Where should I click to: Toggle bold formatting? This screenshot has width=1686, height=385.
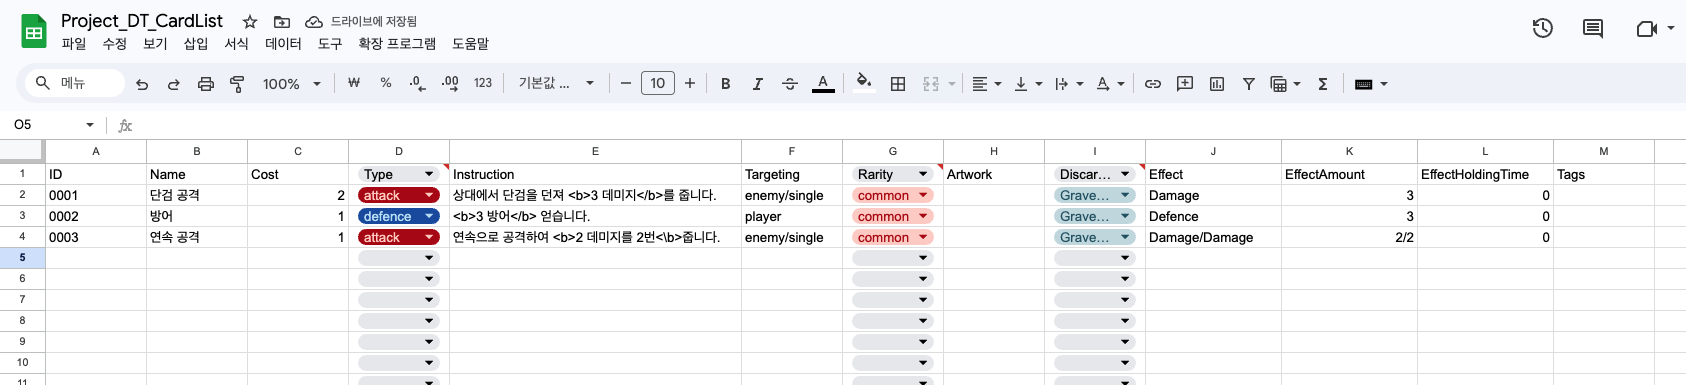coord(726,84)
